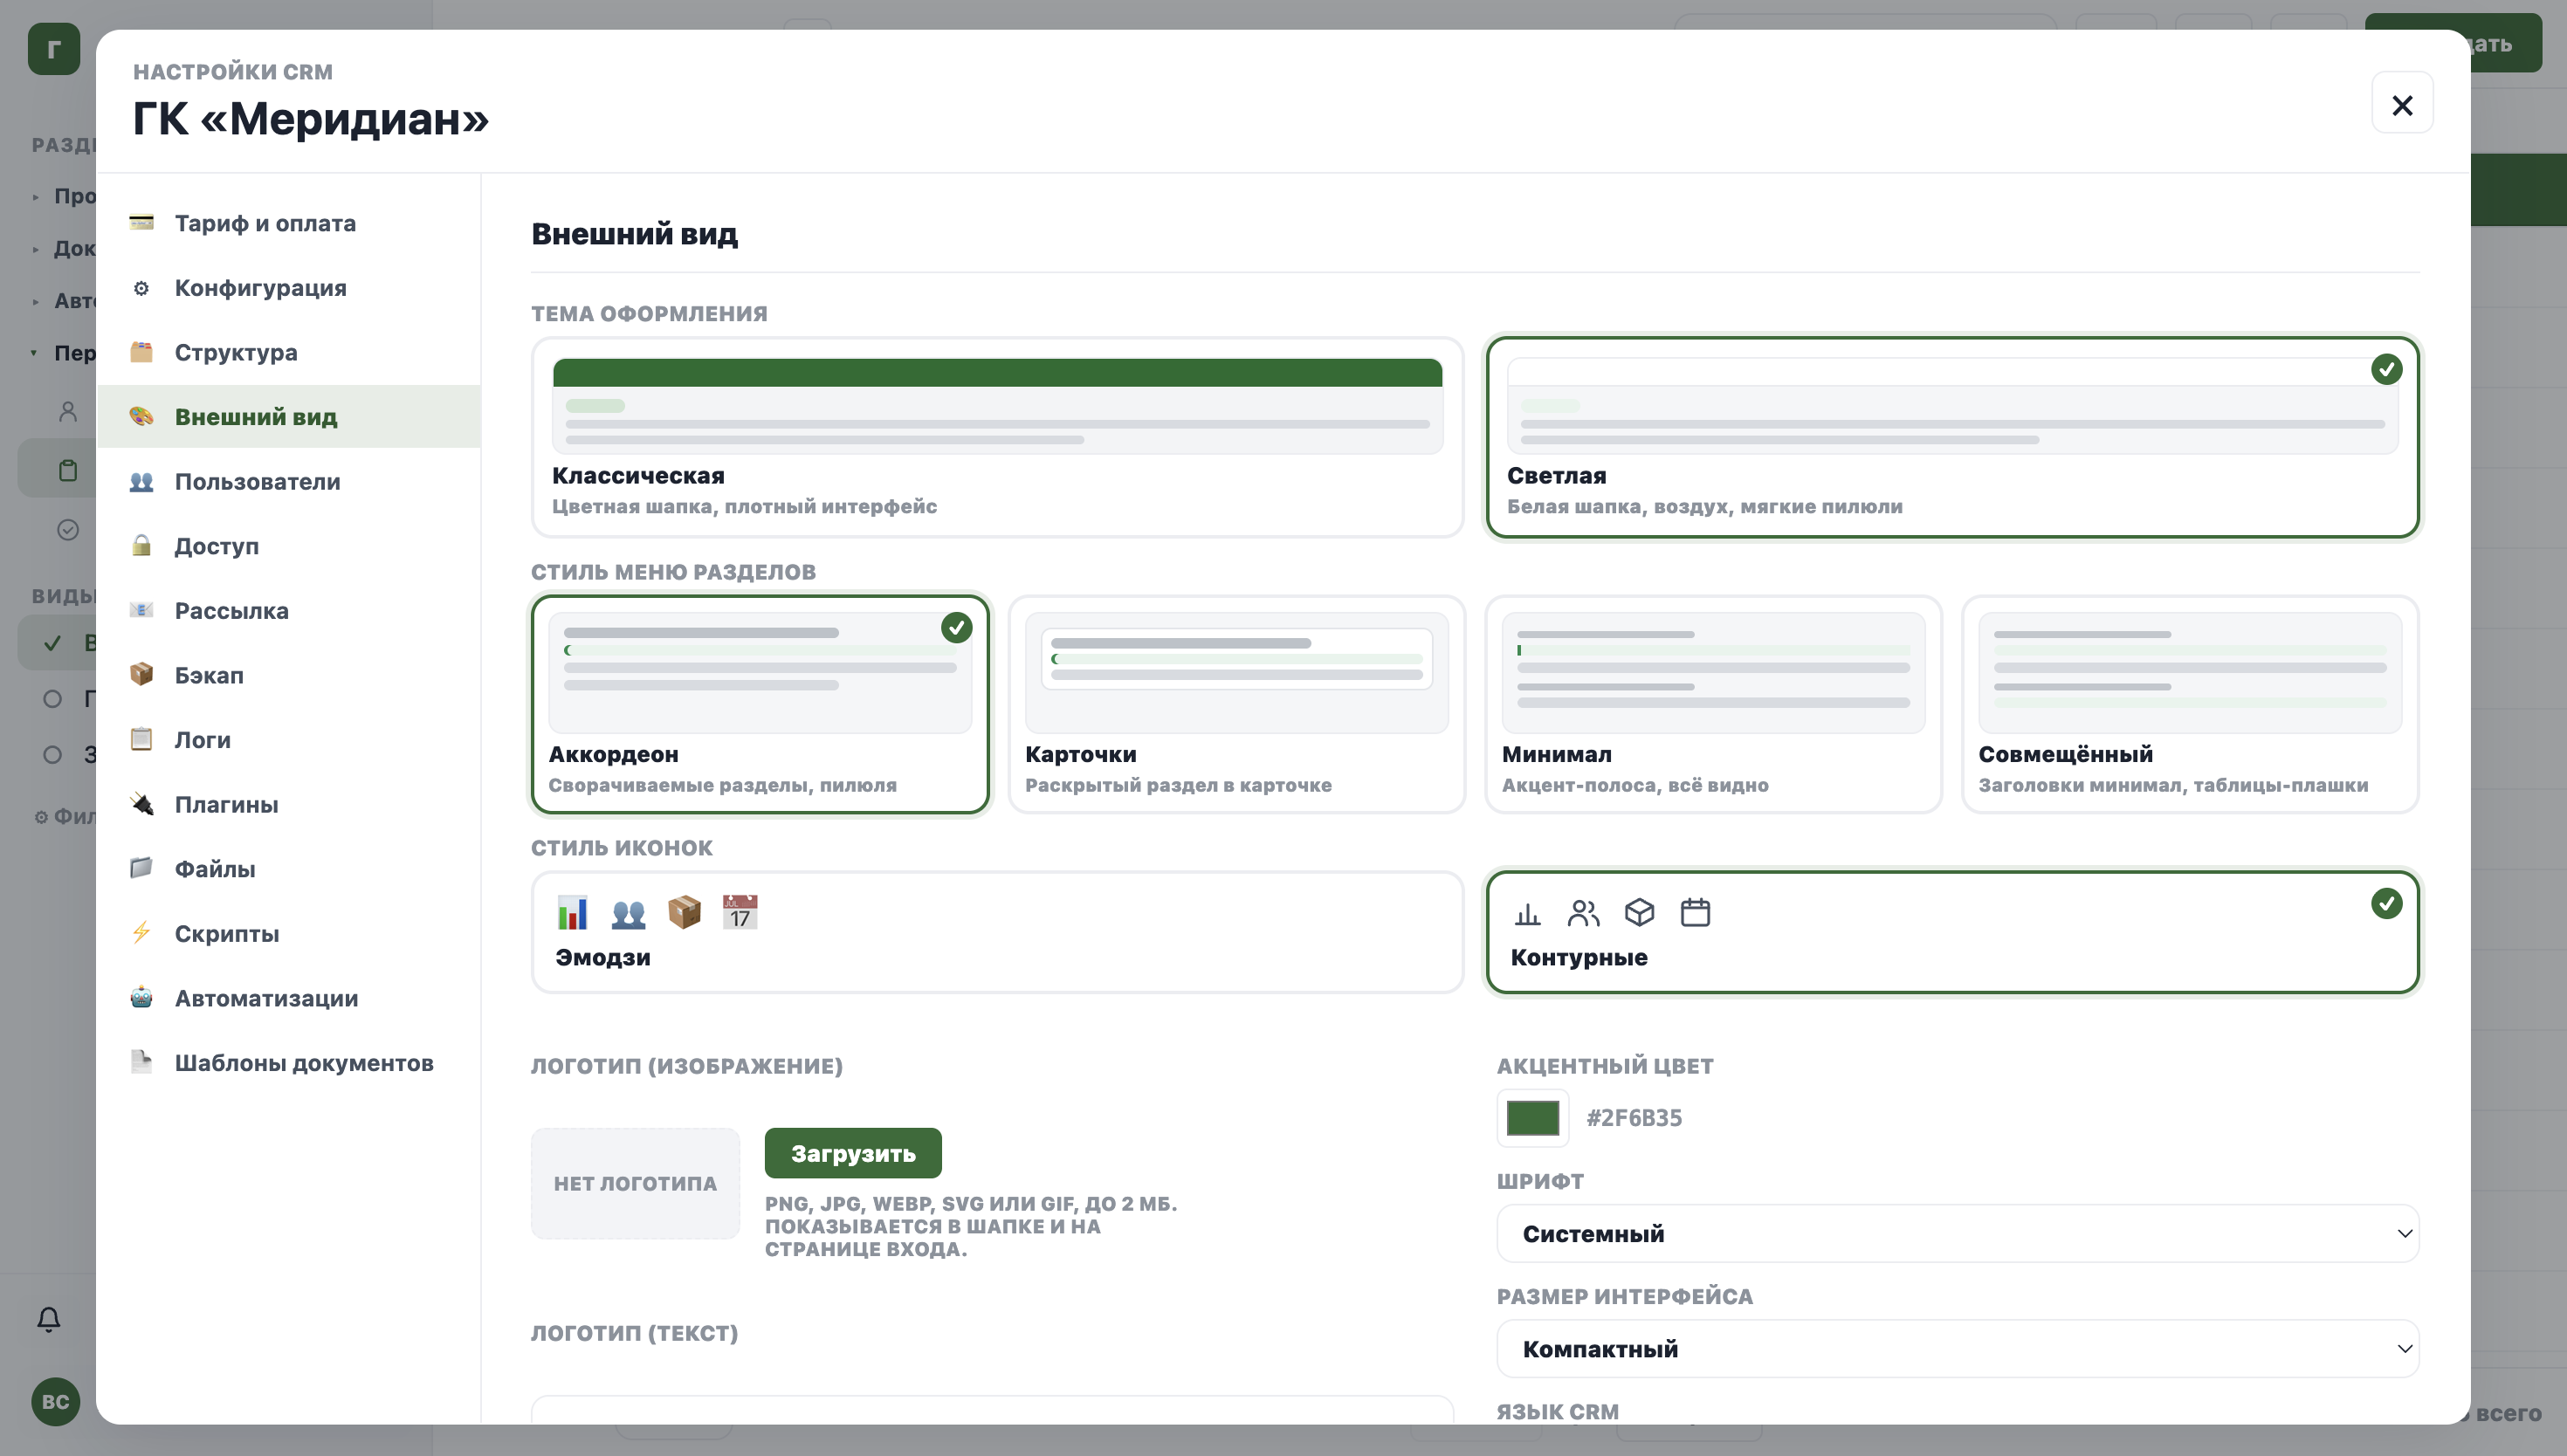Screen dimensions: 2567x1456
Task: Click the lightning icon beside Скрипты
Action: (141, 932)
